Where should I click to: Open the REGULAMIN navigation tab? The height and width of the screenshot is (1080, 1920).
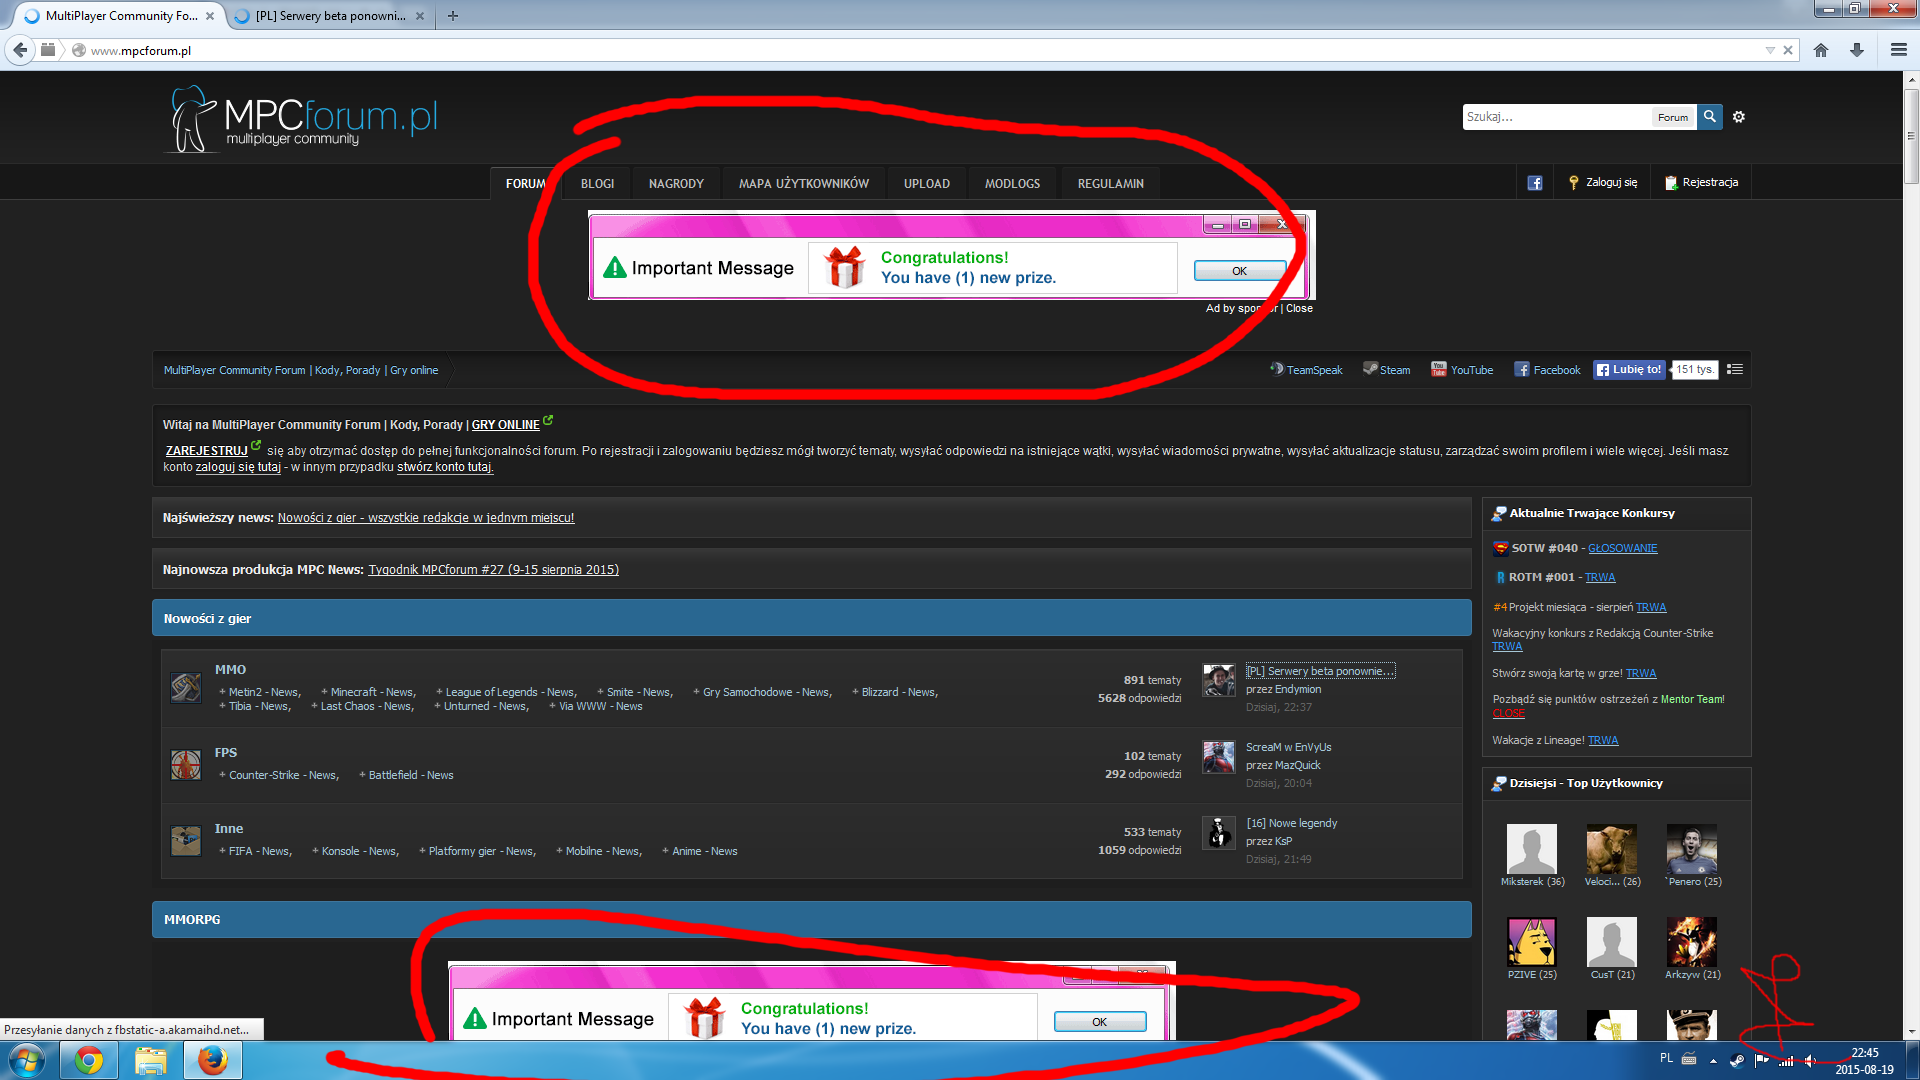(1110, 184)
